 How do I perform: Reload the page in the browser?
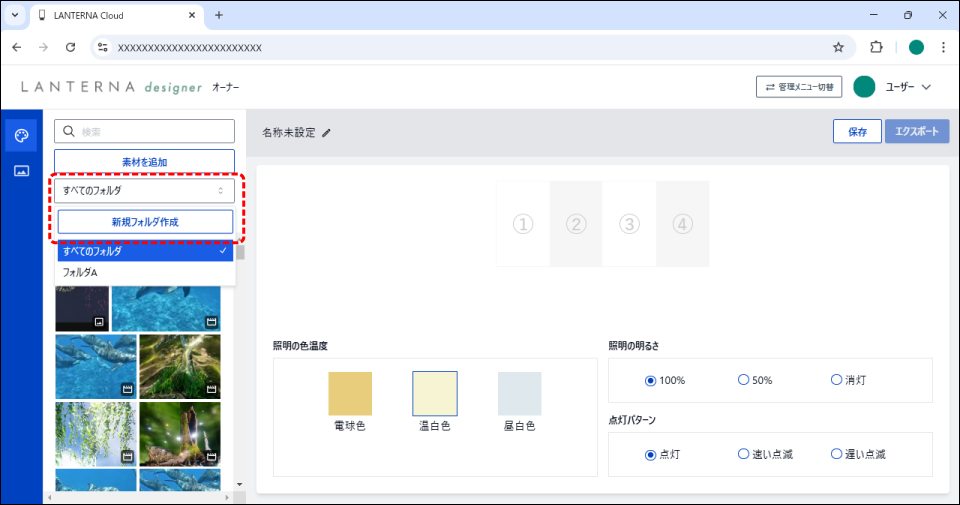coord(70,47)
